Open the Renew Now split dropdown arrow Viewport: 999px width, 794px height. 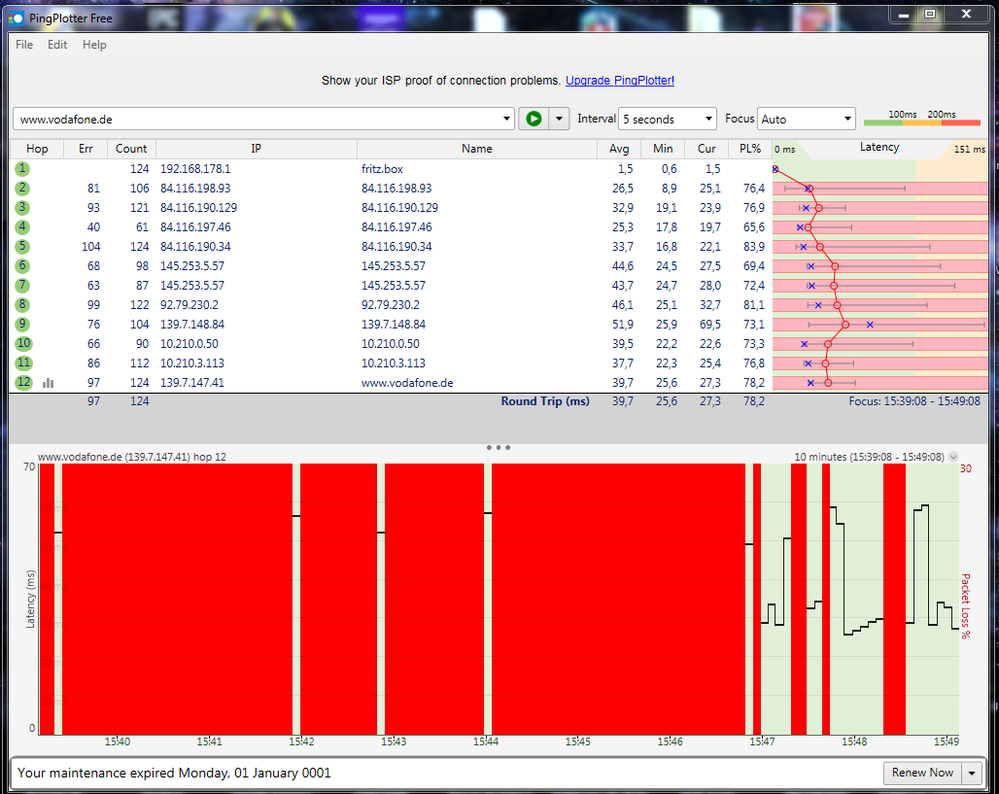[x=972, y=773]
